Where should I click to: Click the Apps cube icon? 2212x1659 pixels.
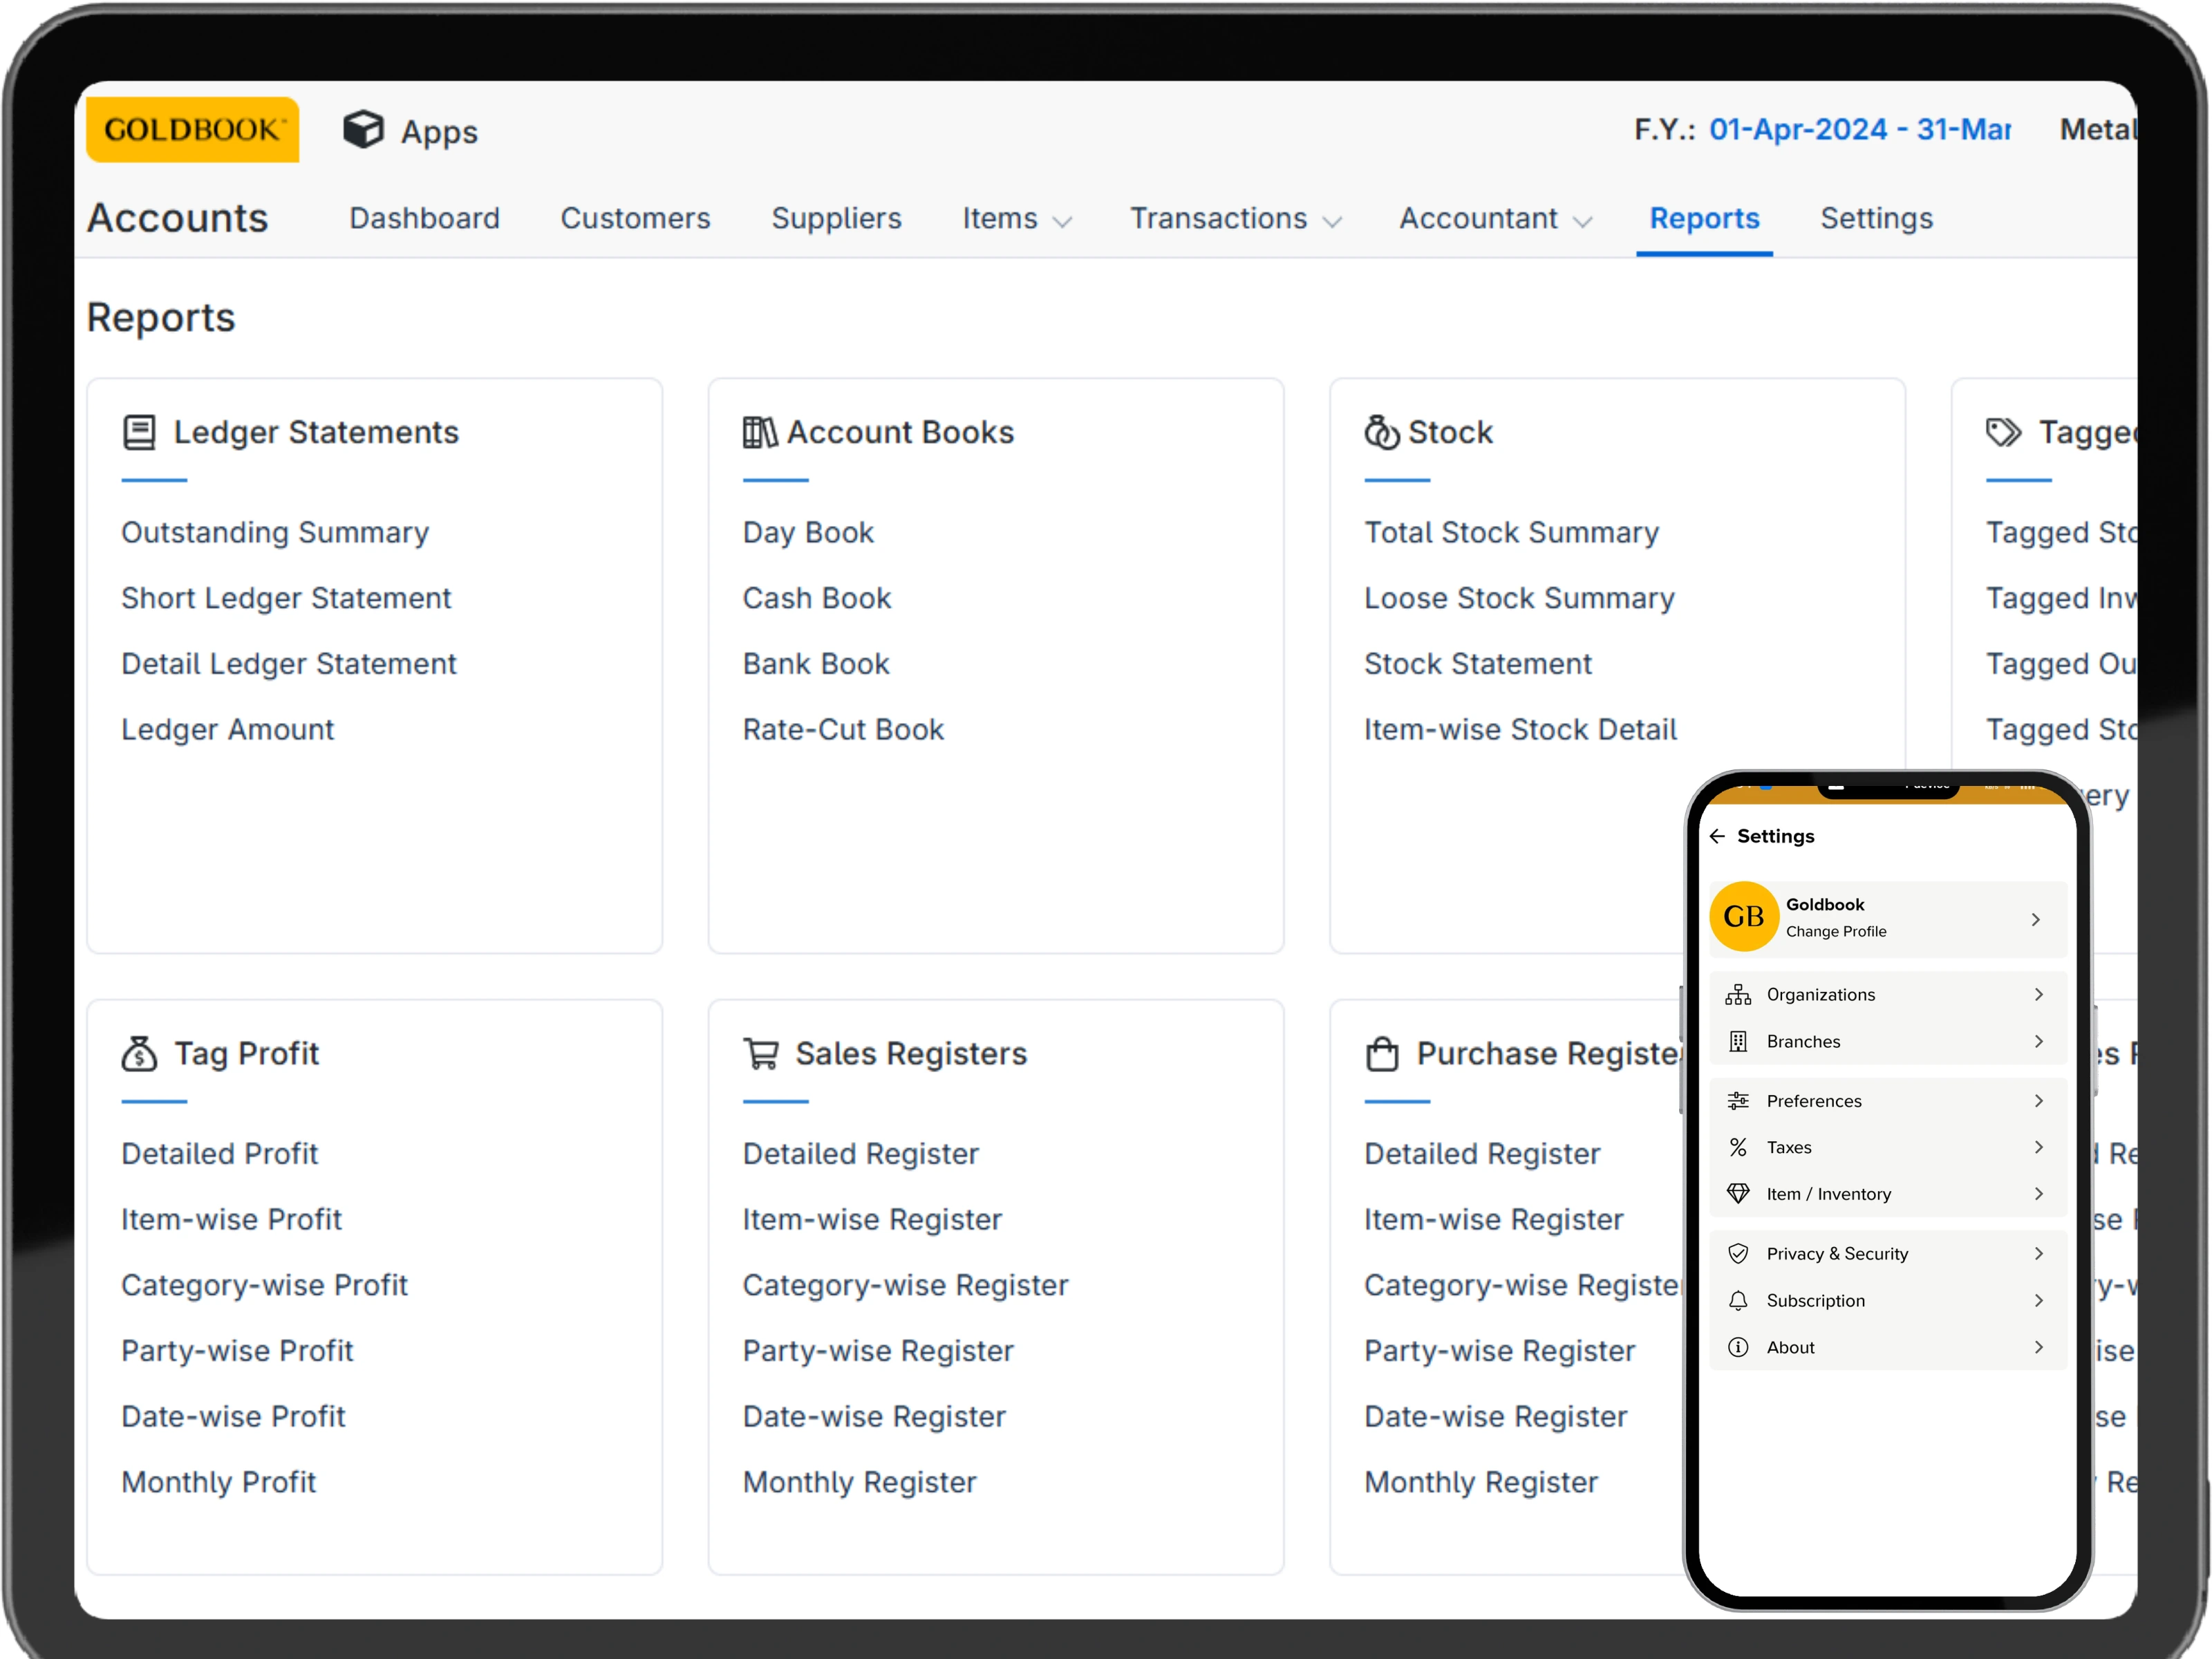[x=363, y=130]
